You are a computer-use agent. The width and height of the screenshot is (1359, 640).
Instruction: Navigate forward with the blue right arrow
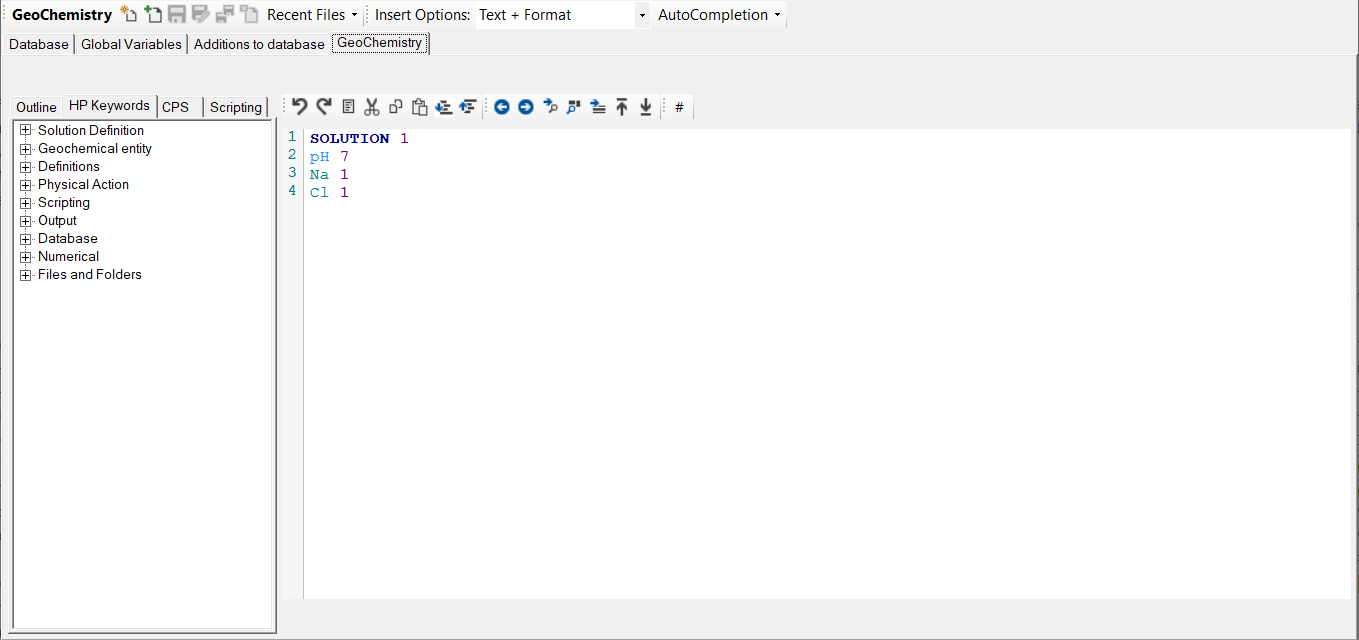526,107
